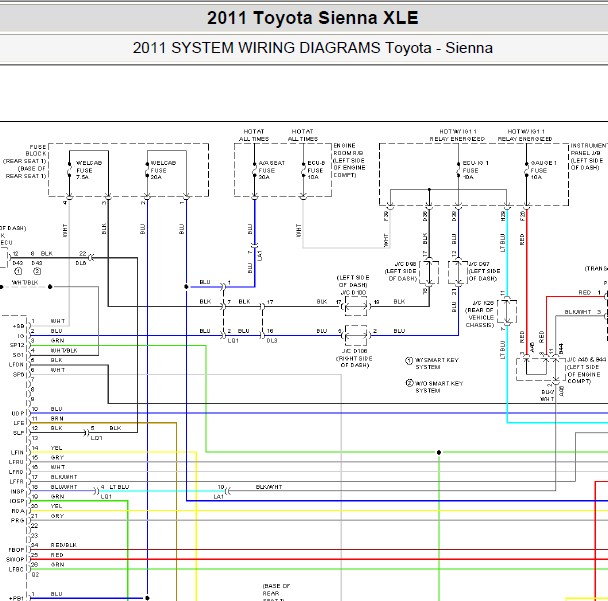
Task: Click the LFE terminal label
Action: click(19, 423)
